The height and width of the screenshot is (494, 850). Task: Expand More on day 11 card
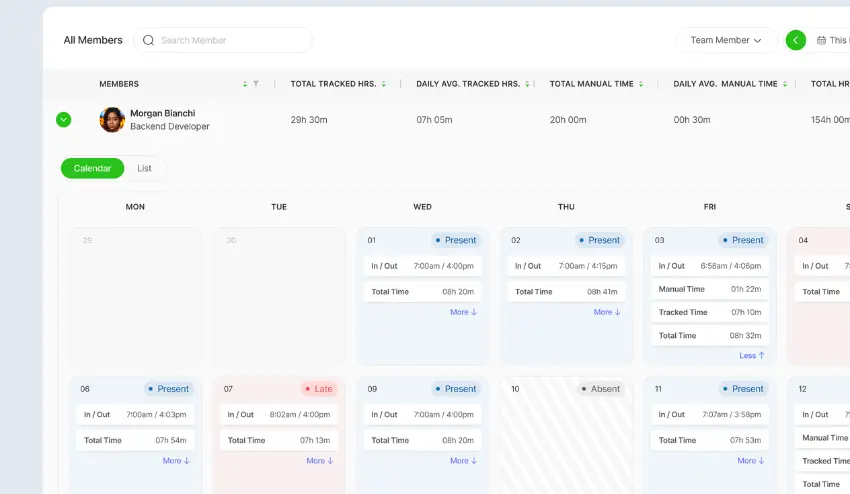pyautogui.click(x=751, y=460)
